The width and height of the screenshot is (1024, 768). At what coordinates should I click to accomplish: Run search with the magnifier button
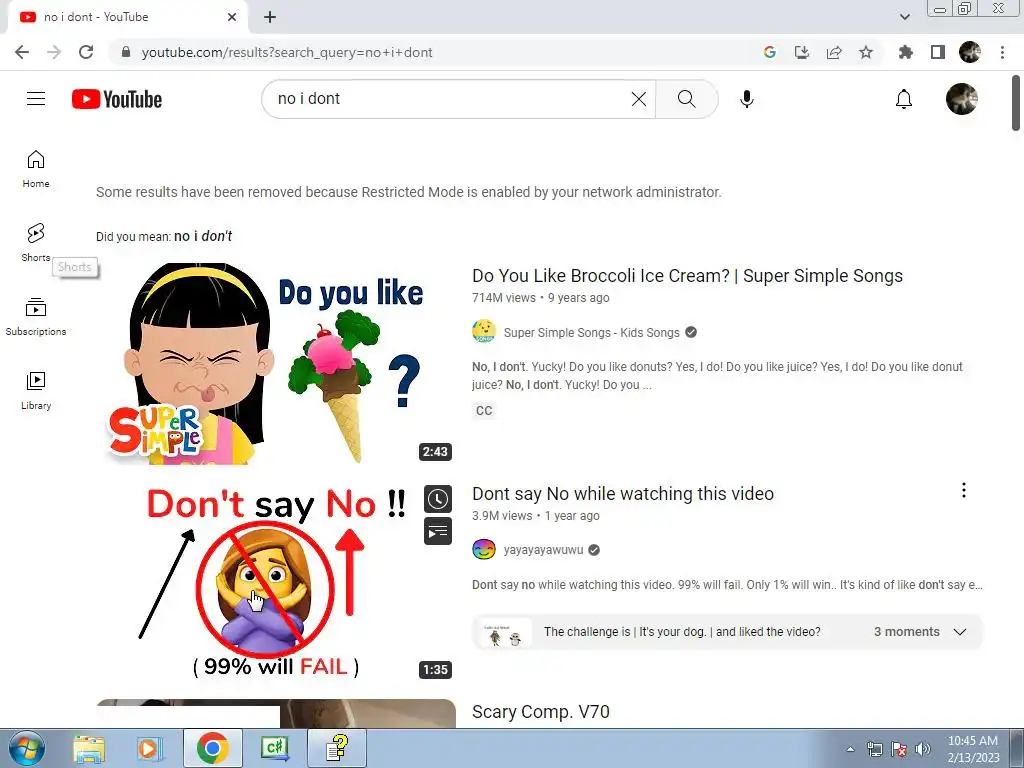686,99
